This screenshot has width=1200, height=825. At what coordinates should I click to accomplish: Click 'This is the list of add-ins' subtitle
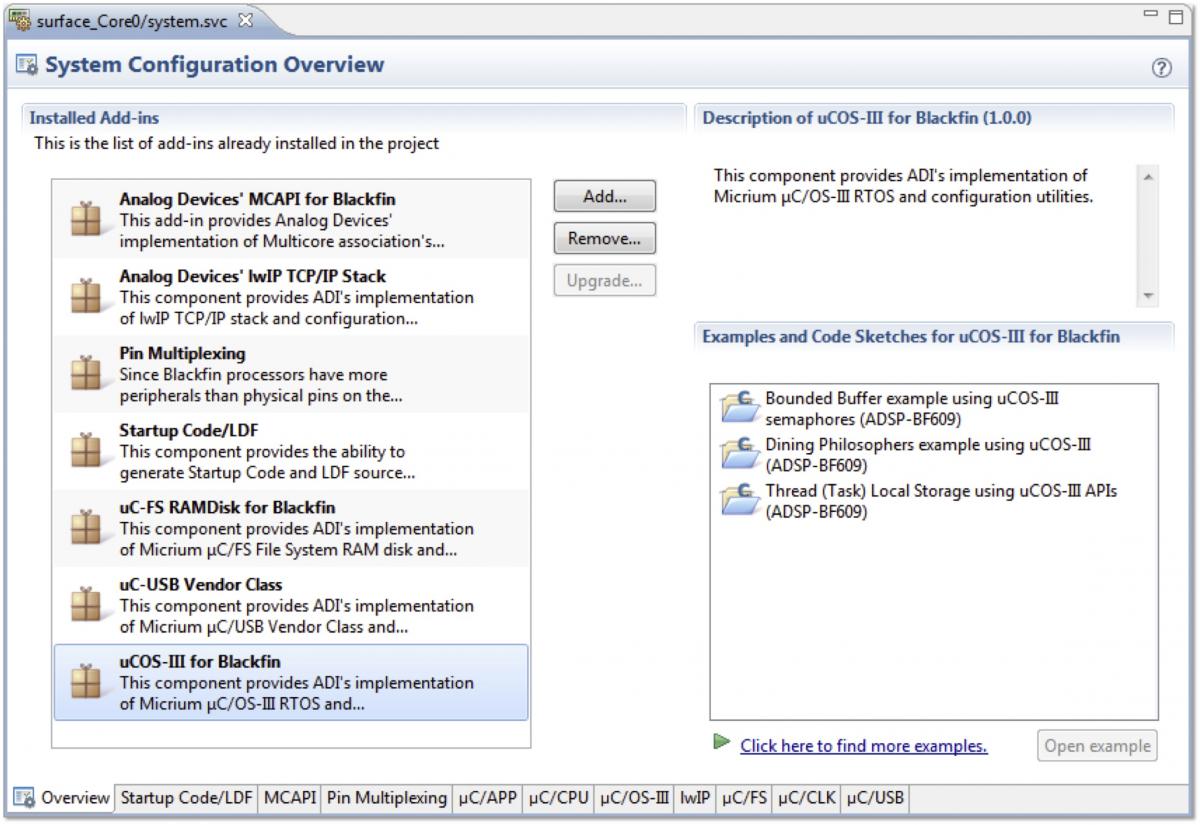[x=237, y=143]
